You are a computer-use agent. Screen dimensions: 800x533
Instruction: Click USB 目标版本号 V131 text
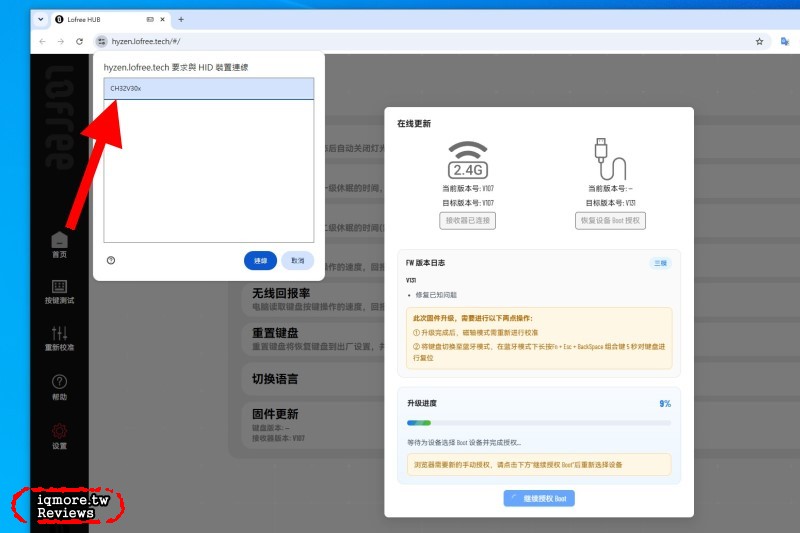click(610, 203)
